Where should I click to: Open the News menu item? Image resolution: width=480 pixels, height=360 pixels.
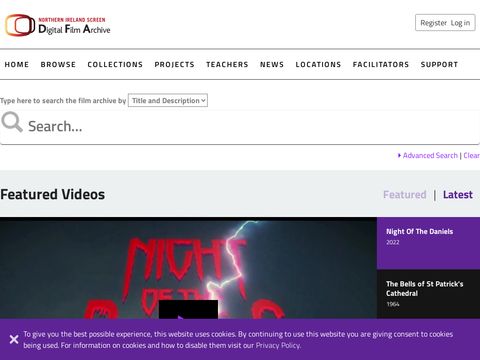click(x=272, y=64)
